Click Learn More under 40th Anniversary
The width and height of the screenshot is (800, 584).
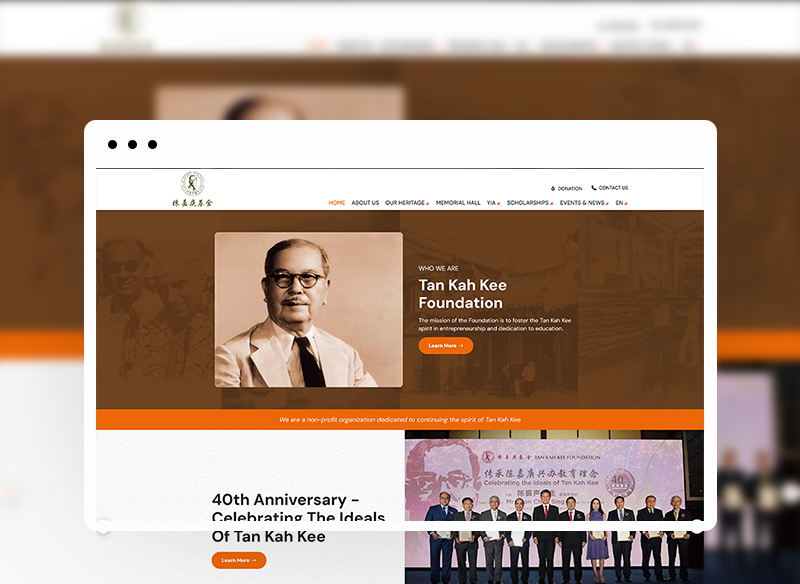pyautogui.click(x=239, y=560)
